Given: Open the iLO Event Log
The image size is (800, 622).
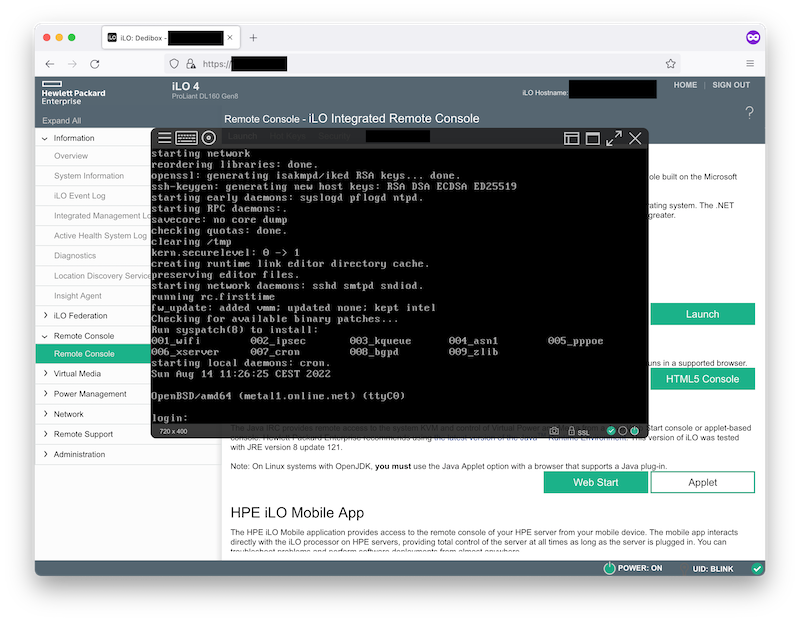Looking at the screenshot, I should point(80,195).
